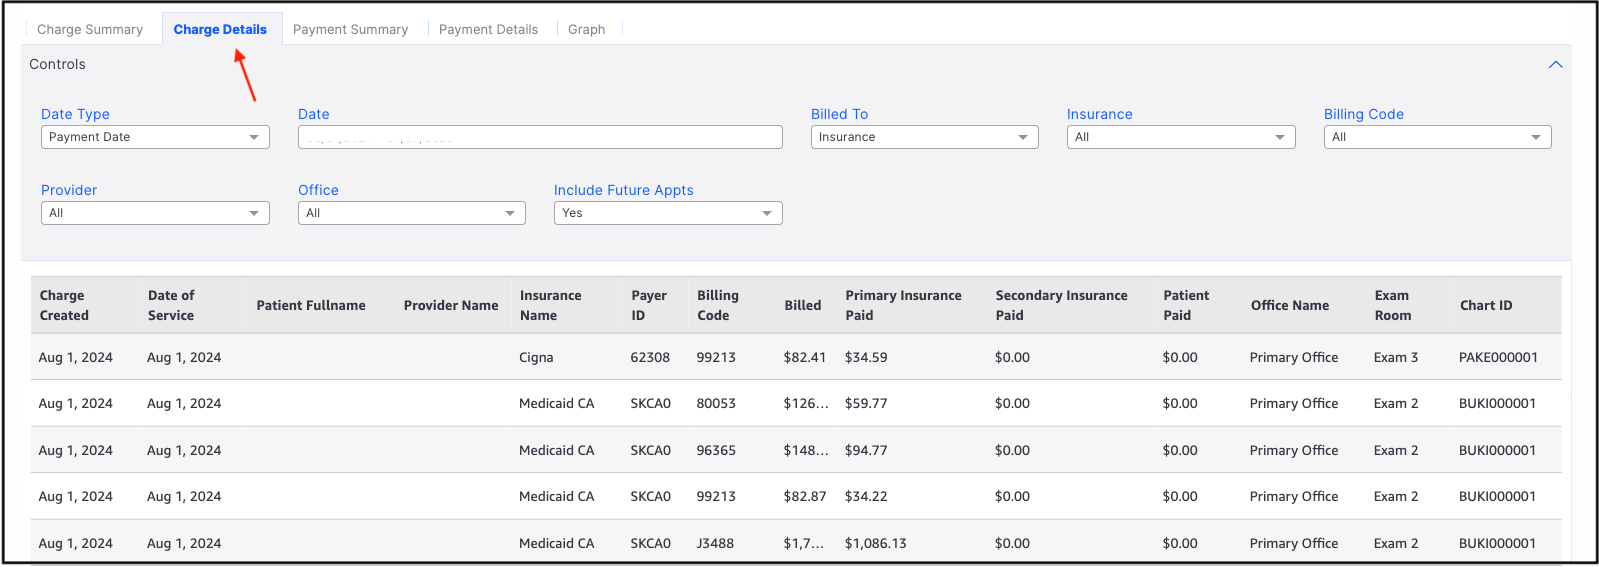
Task: Open the Office filter dropdown
Action: (411, 213)
